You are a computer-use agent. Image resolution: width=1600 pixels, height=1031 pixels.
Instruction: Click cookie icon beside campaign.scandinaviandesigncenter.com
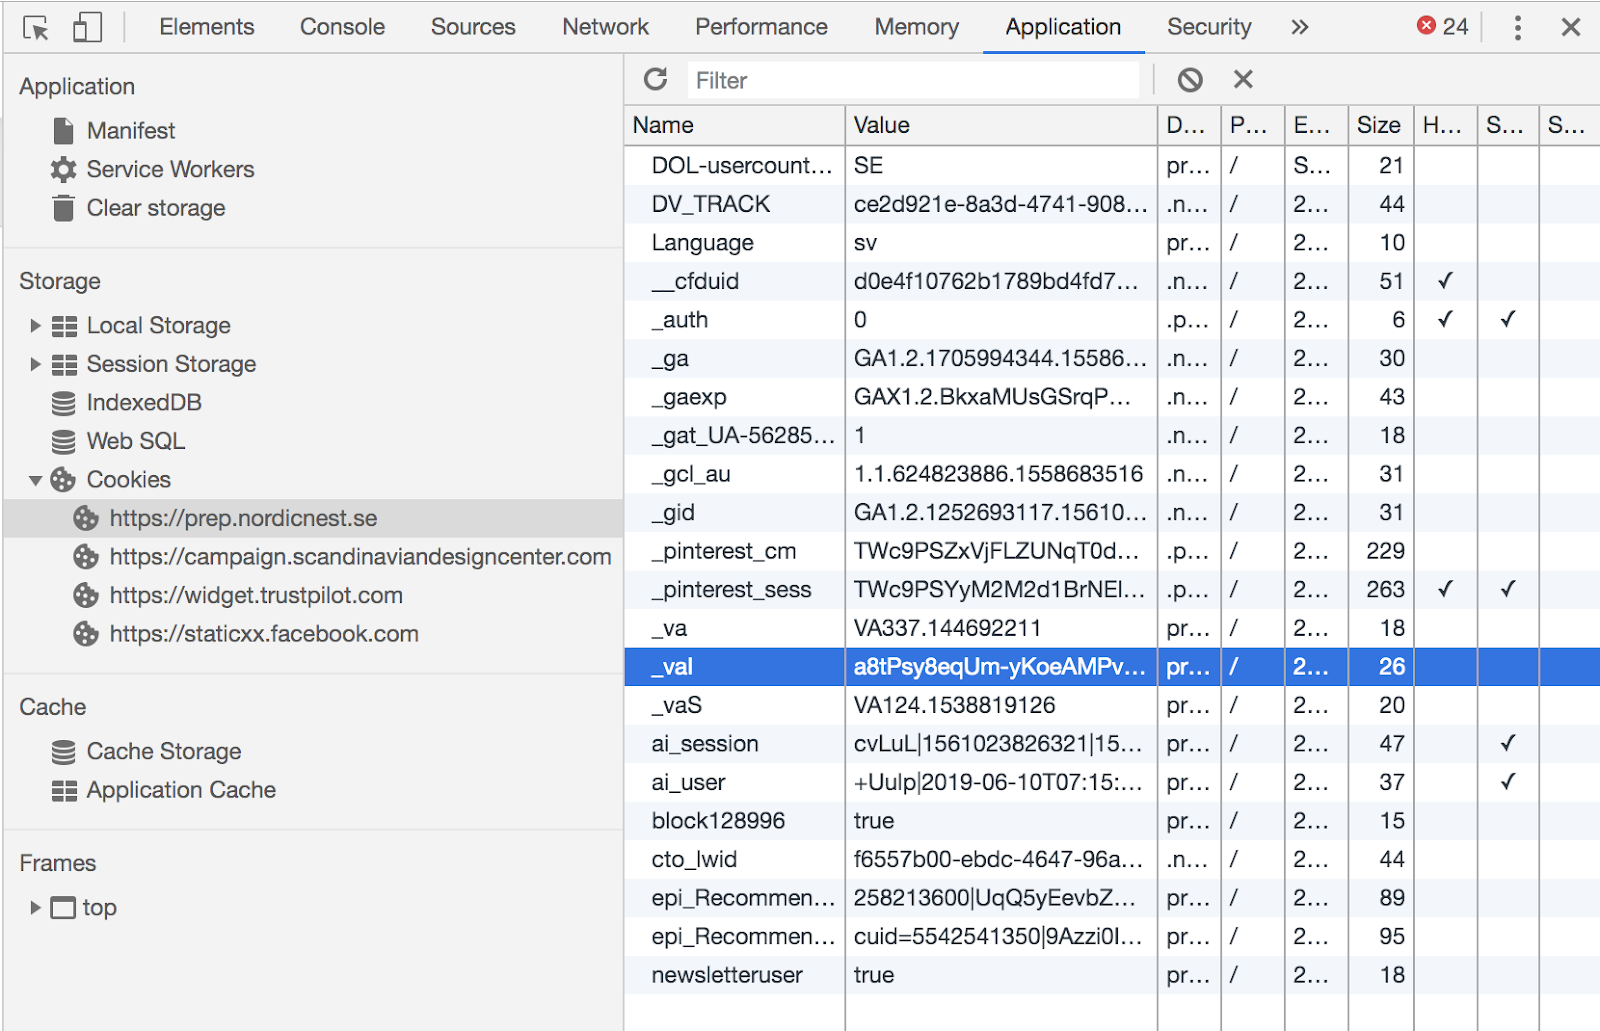(86, 557)
